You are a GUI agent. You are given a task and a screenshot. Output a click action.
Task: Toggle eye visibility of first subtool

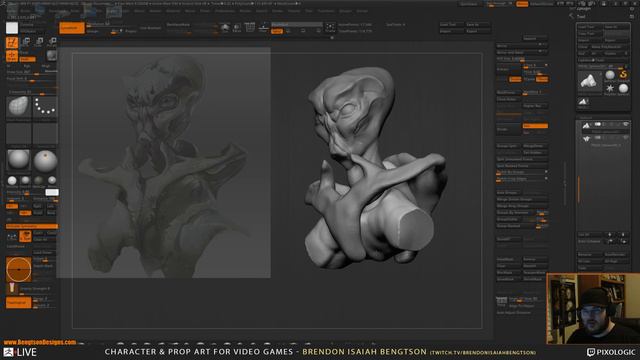tap(625, 124)
